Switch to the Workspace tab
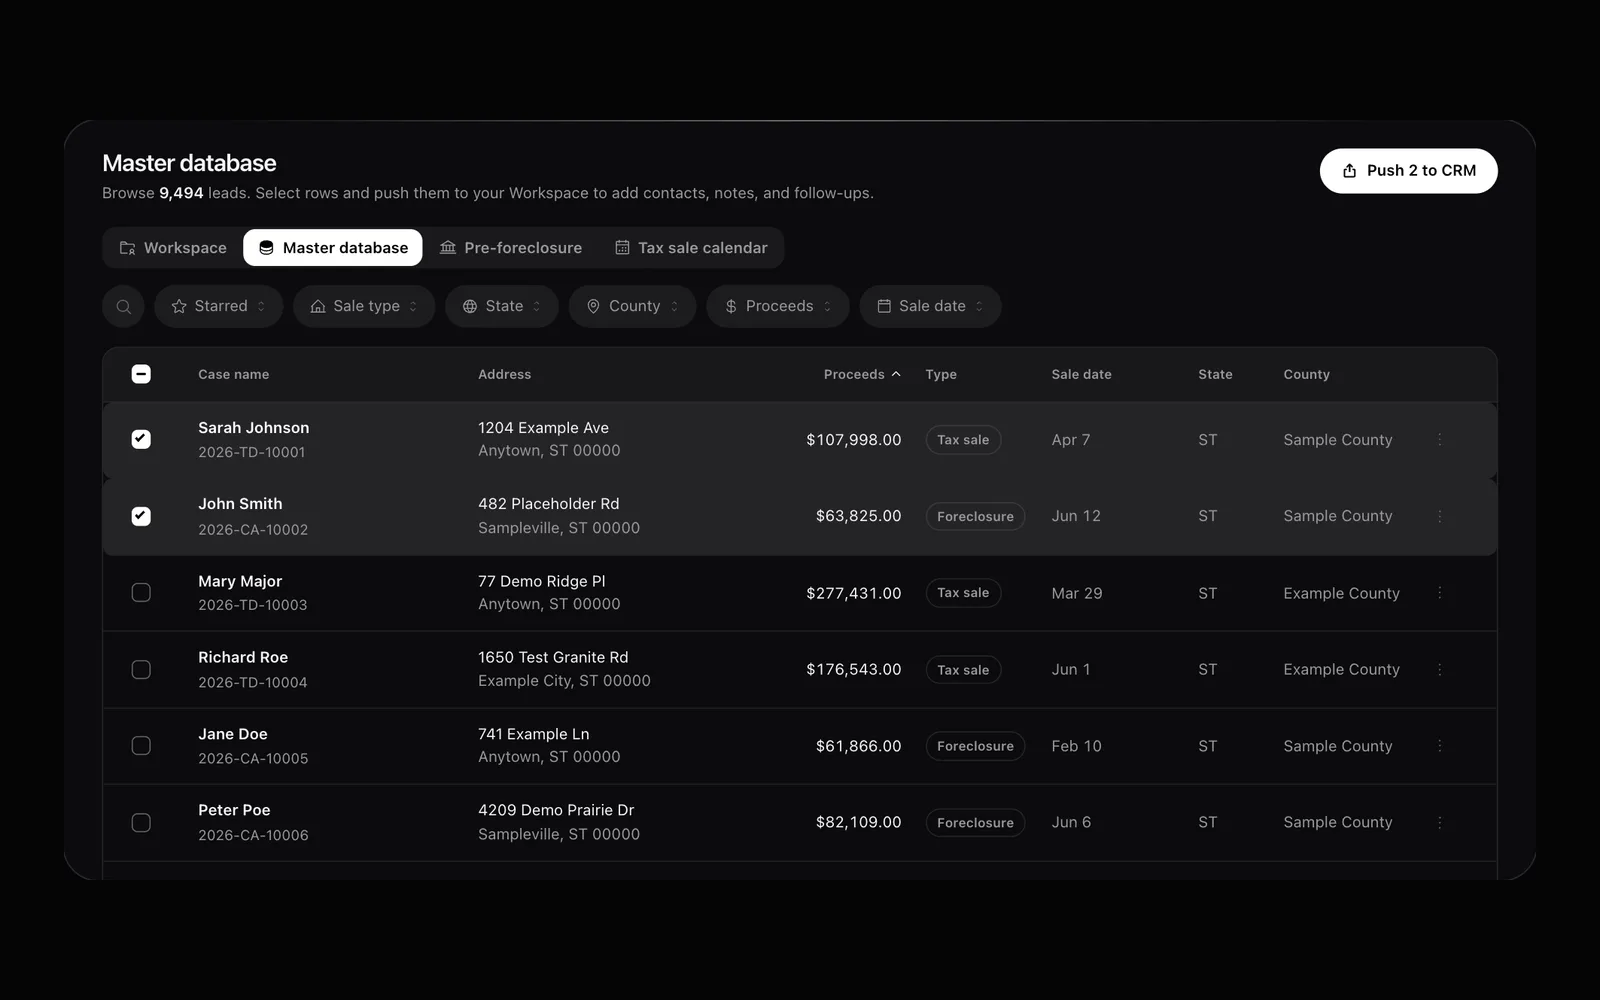The width and height of the screenshot is (1600, 1000). coord(173,248)
